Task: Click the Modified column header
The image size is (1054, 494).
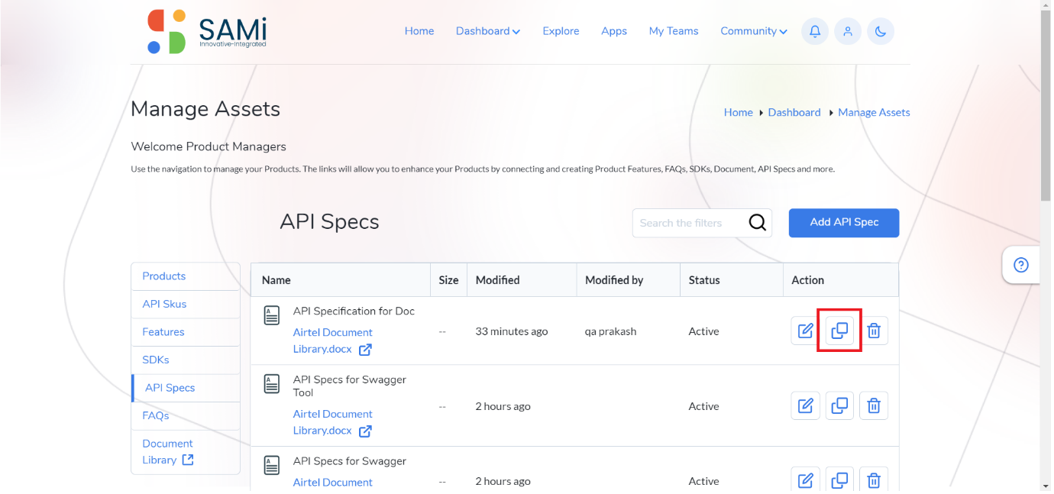Action: pos(522,280)
